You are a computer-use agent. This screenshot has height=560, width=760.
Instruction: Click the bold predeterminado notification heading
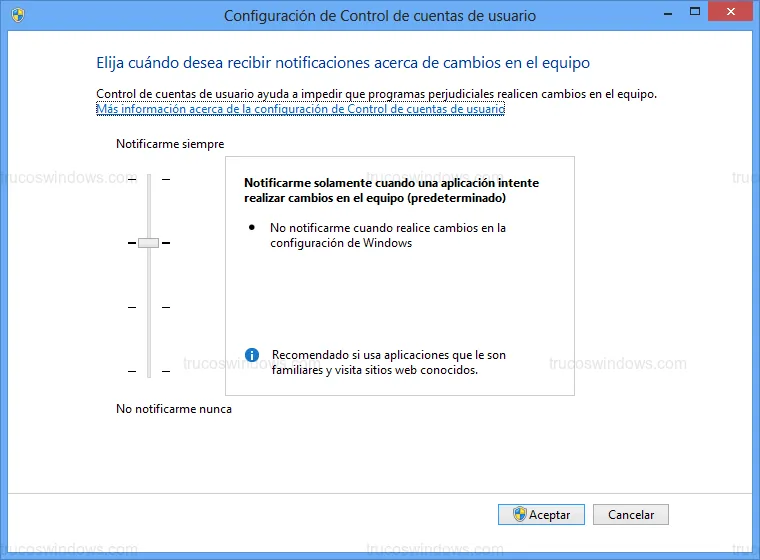tap(391, 191)
